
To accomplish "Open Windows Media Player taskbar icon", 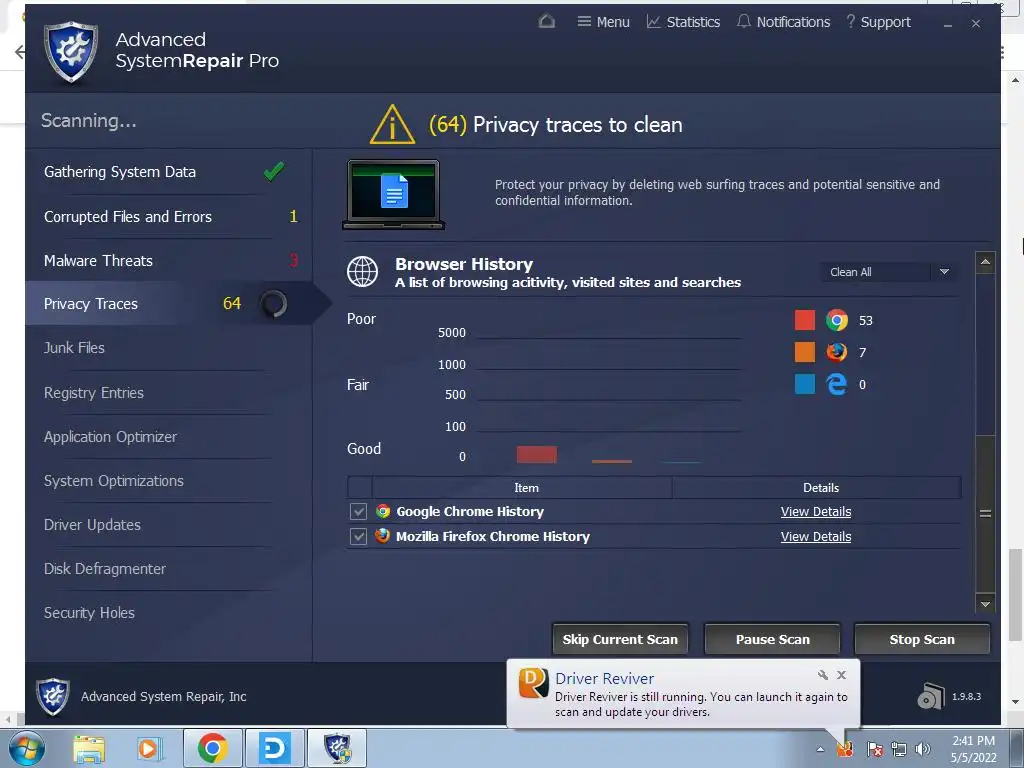I will point(148,748).
